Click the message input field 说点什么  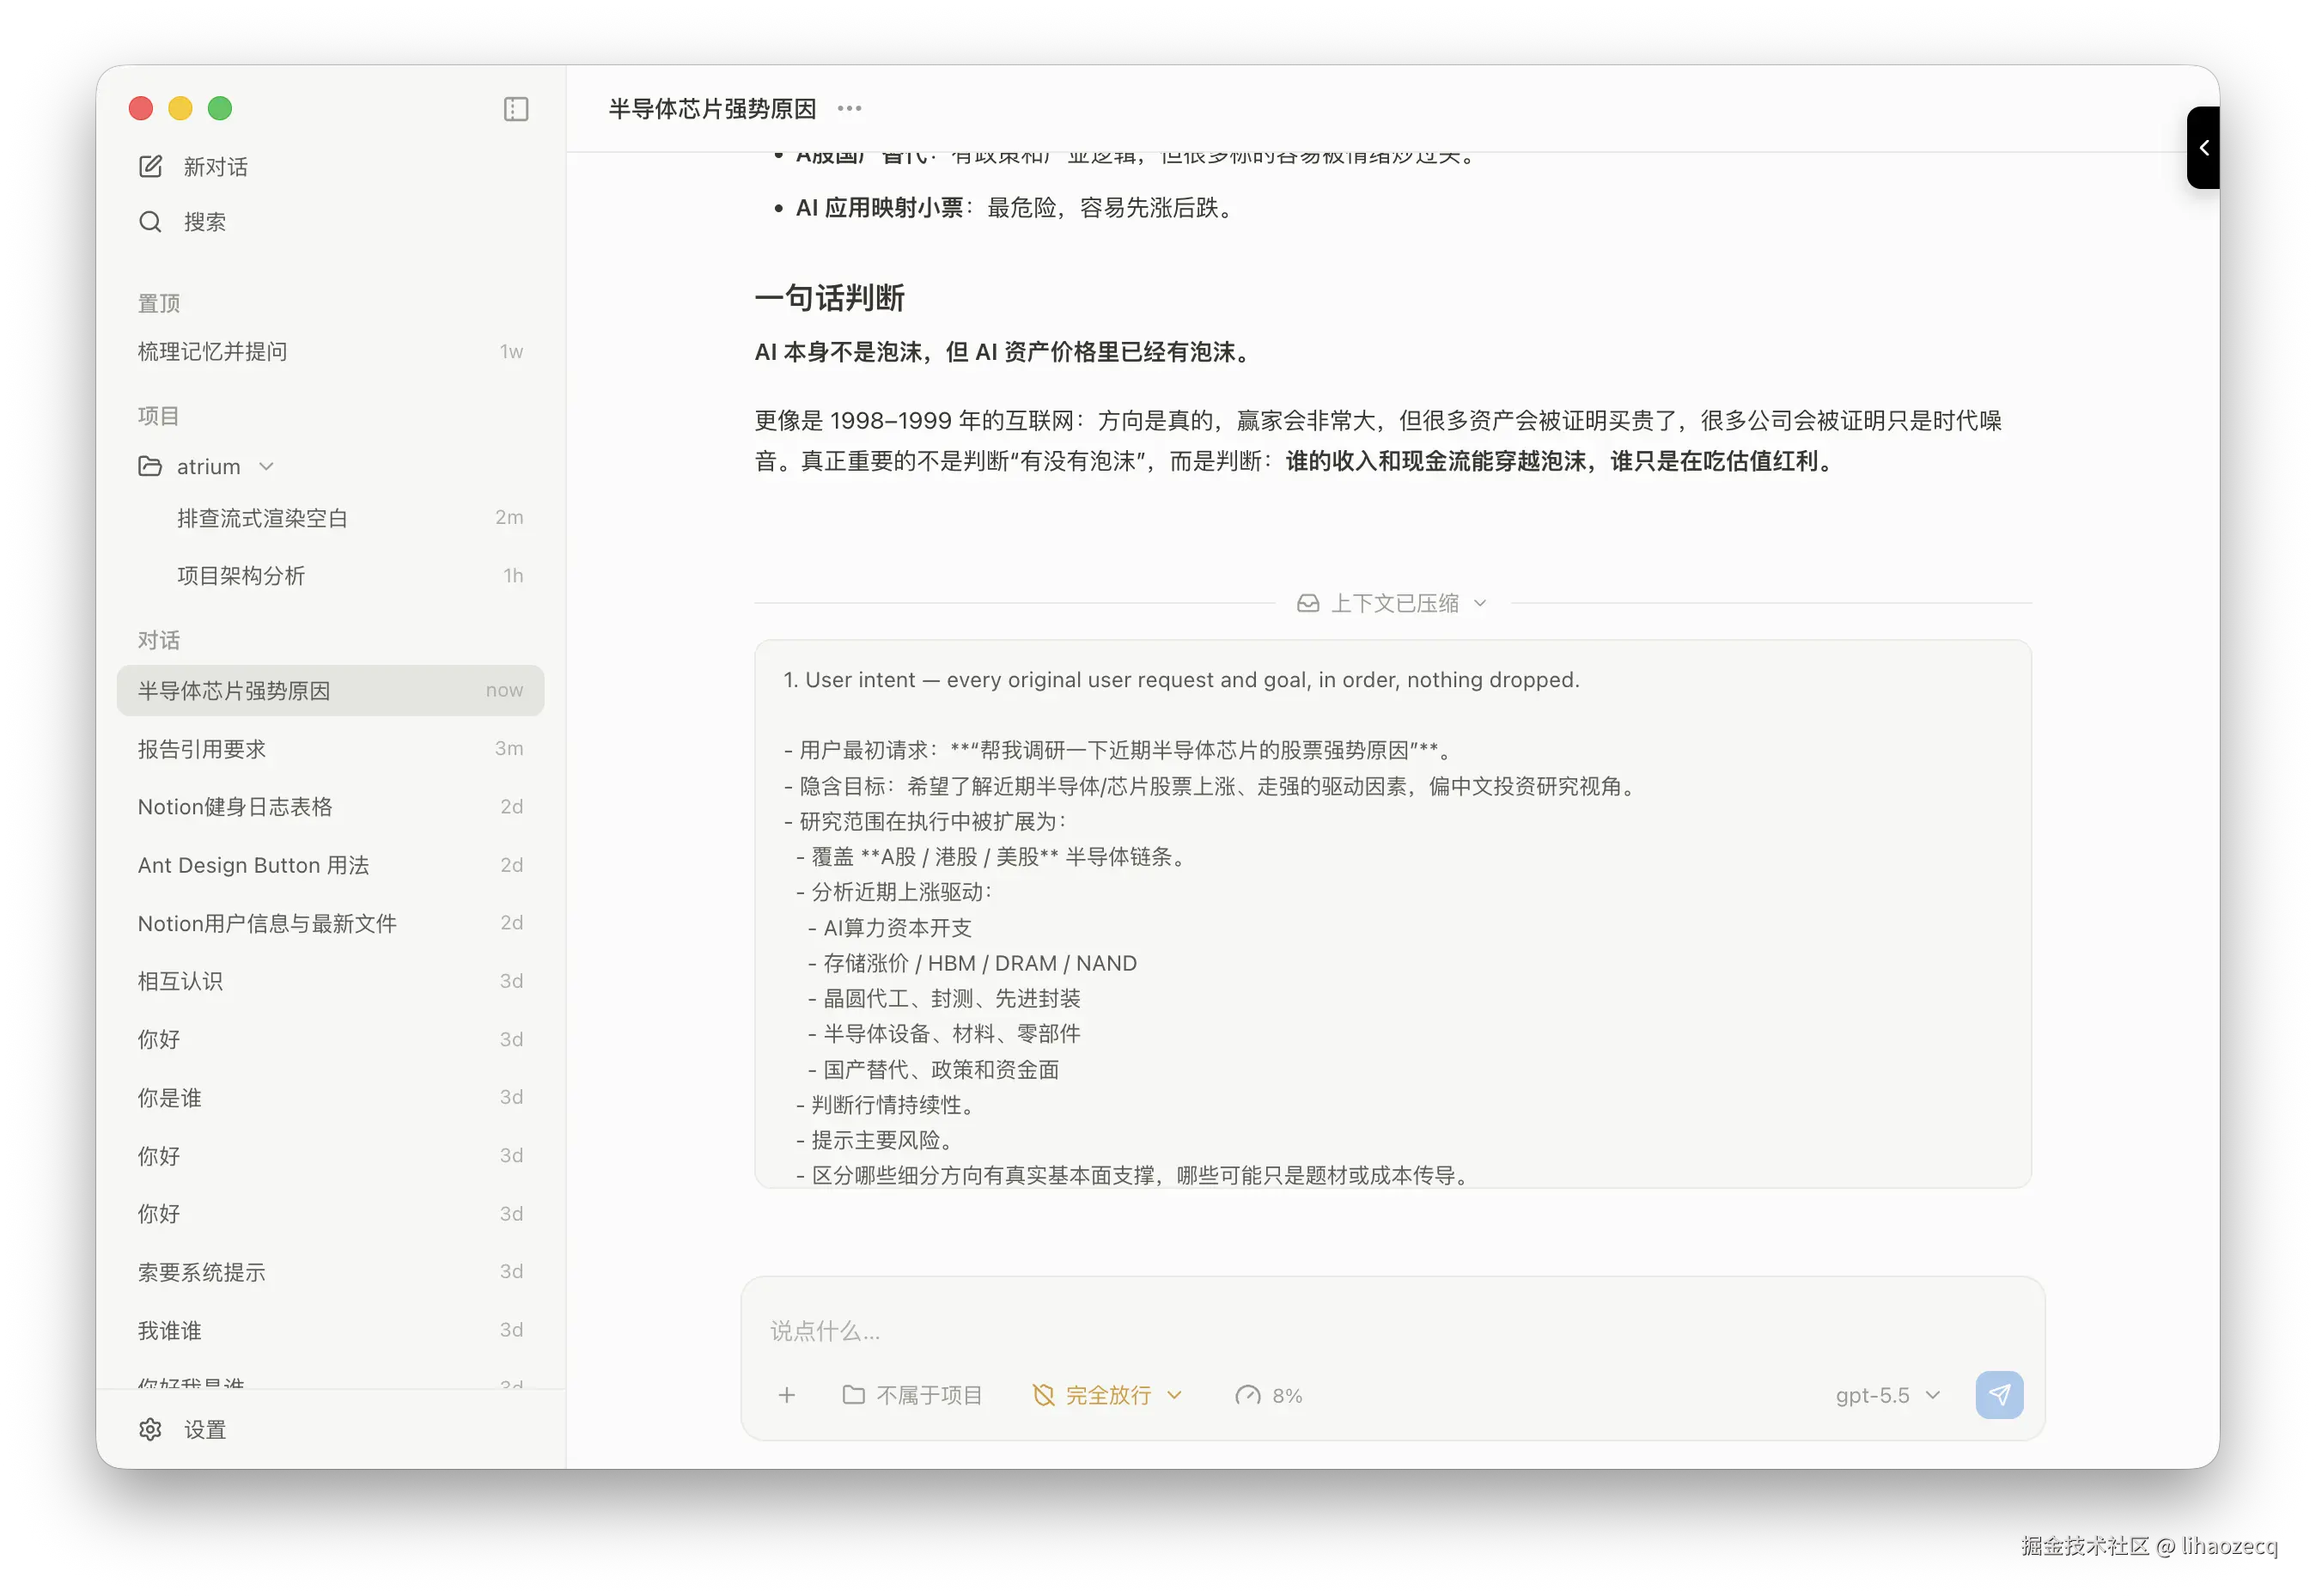(1392, 1331)
